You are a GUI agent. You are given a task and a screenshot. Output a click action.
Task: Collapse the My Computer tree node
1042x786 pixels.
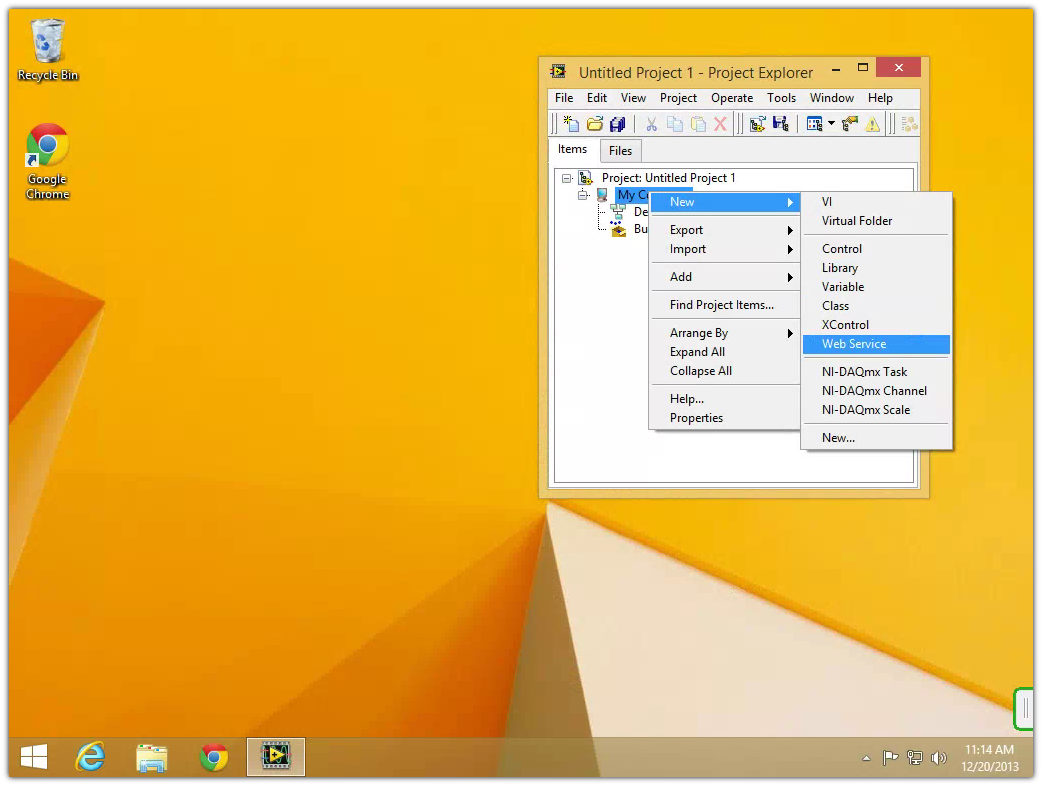583,195
